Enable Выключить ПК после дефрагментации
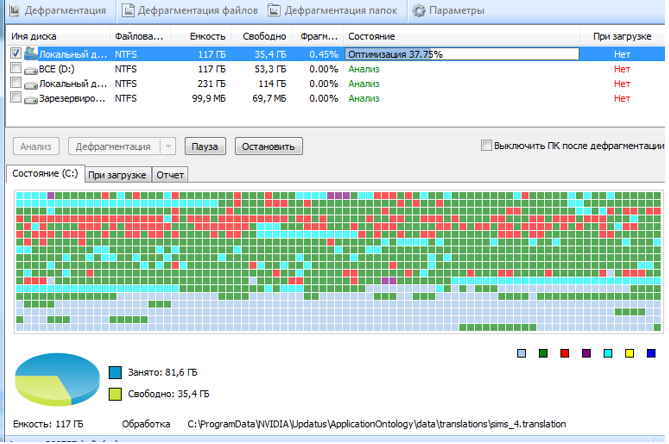Screen dimensions: 669x444 pyautogui.click(x=486, y=145)
